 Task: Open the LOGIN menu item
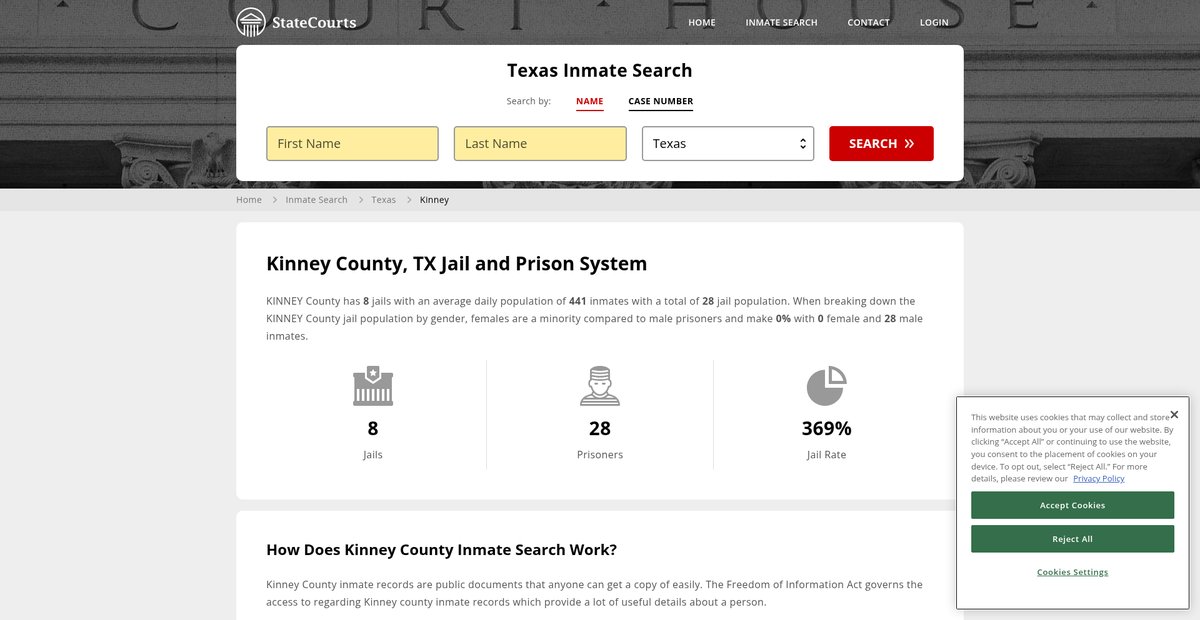934,22
